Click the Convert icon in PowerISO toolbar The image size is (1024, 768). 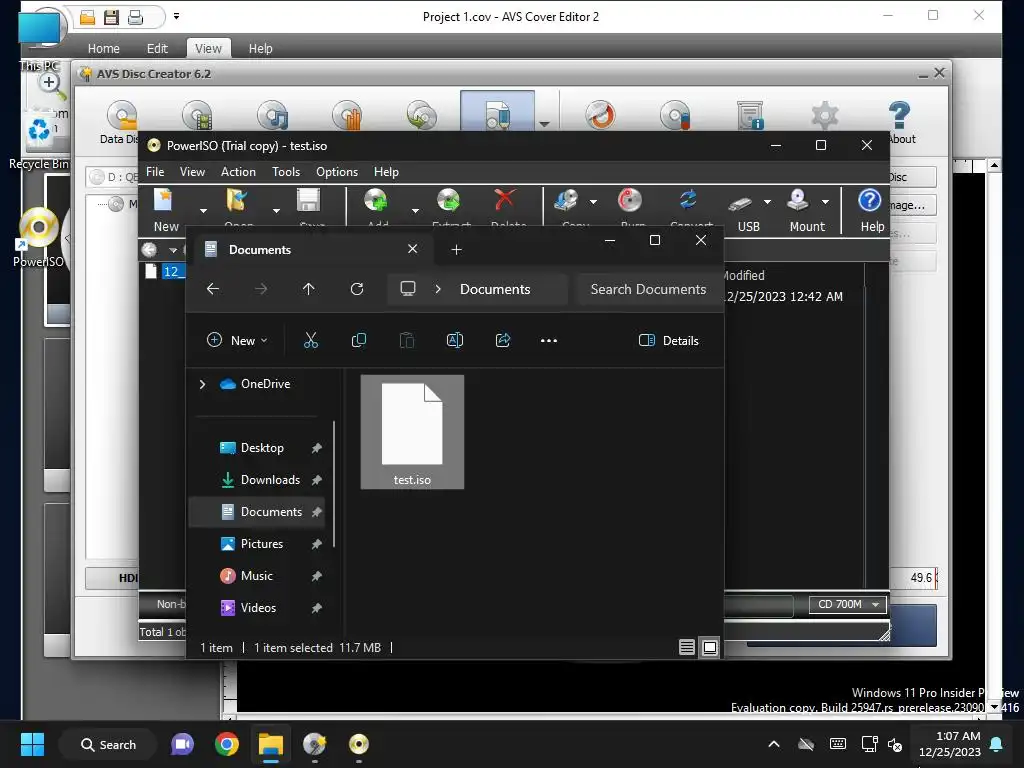click(x=688, y=200)
